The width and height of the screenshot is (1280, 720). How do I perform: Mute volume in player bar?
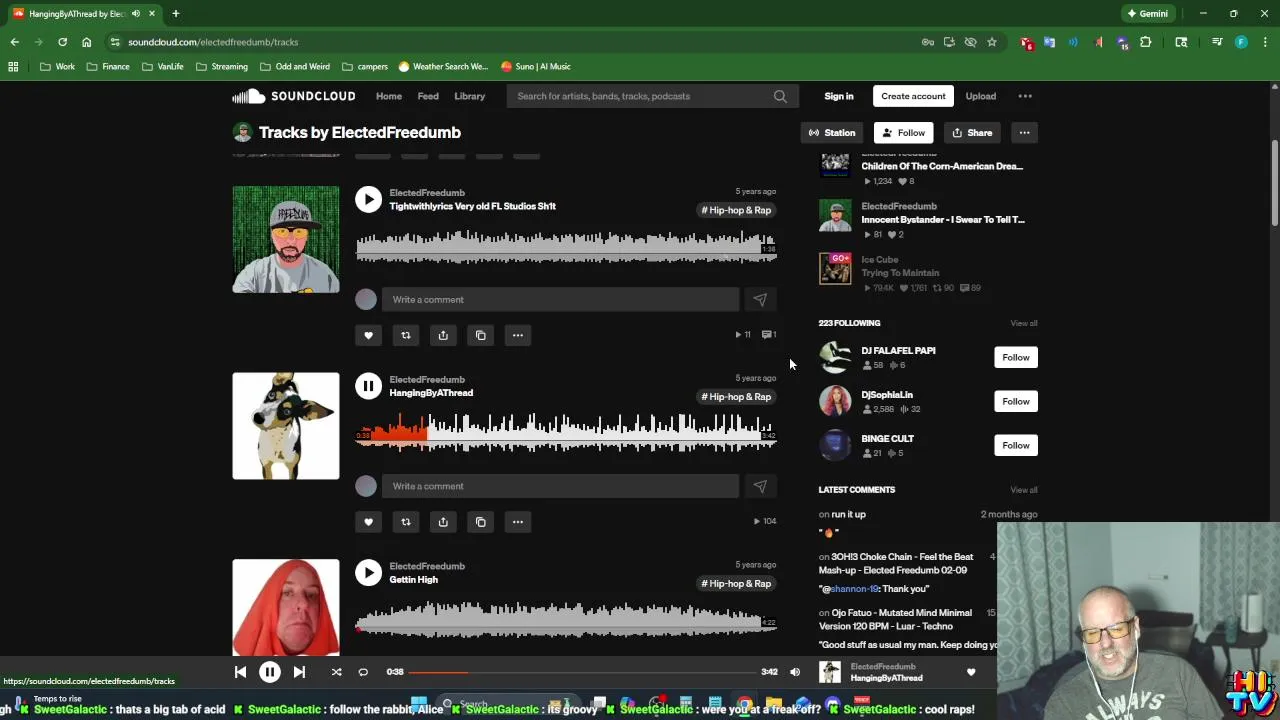pyautogui.click(x=795, y=672)
